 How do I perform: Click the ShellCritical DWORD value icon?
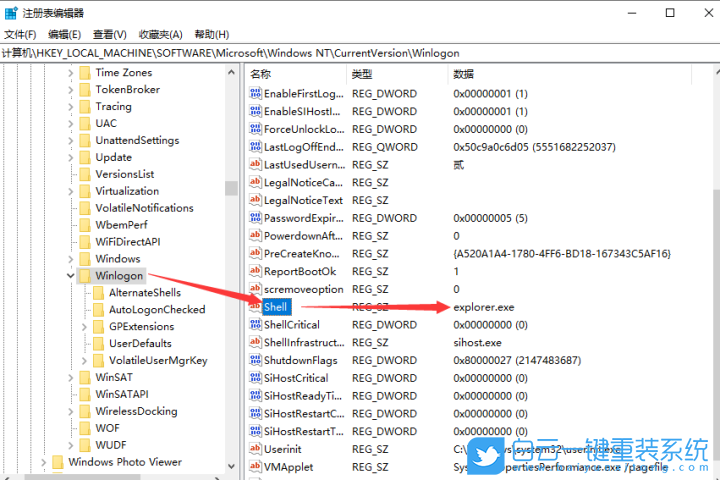[x=255, y=325]
